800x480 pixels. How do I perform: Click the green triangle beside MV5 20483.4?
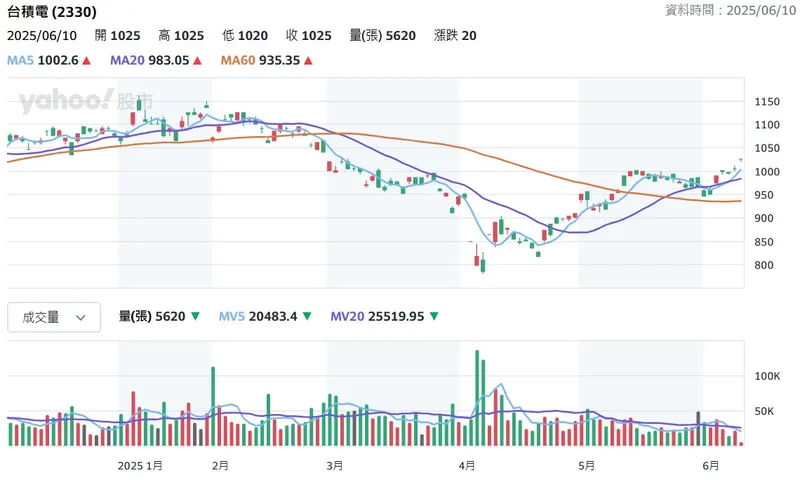pos(309,317)
